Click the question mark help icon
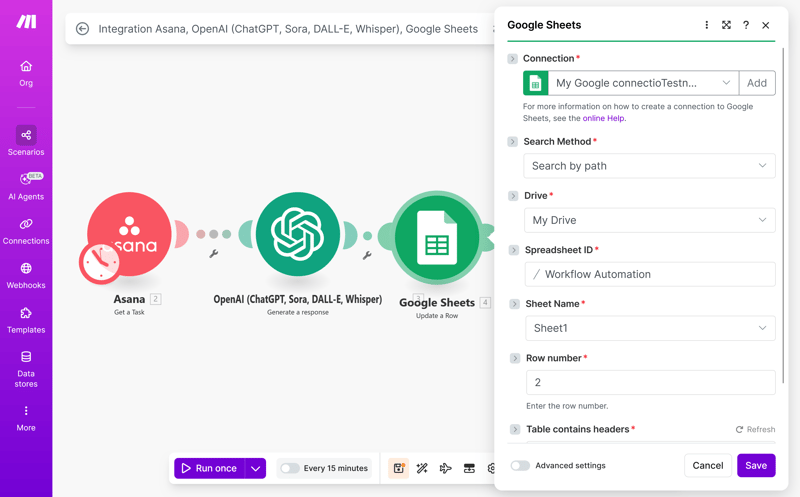This screenshot has width=800, height=497. click(x=746, y=25)
